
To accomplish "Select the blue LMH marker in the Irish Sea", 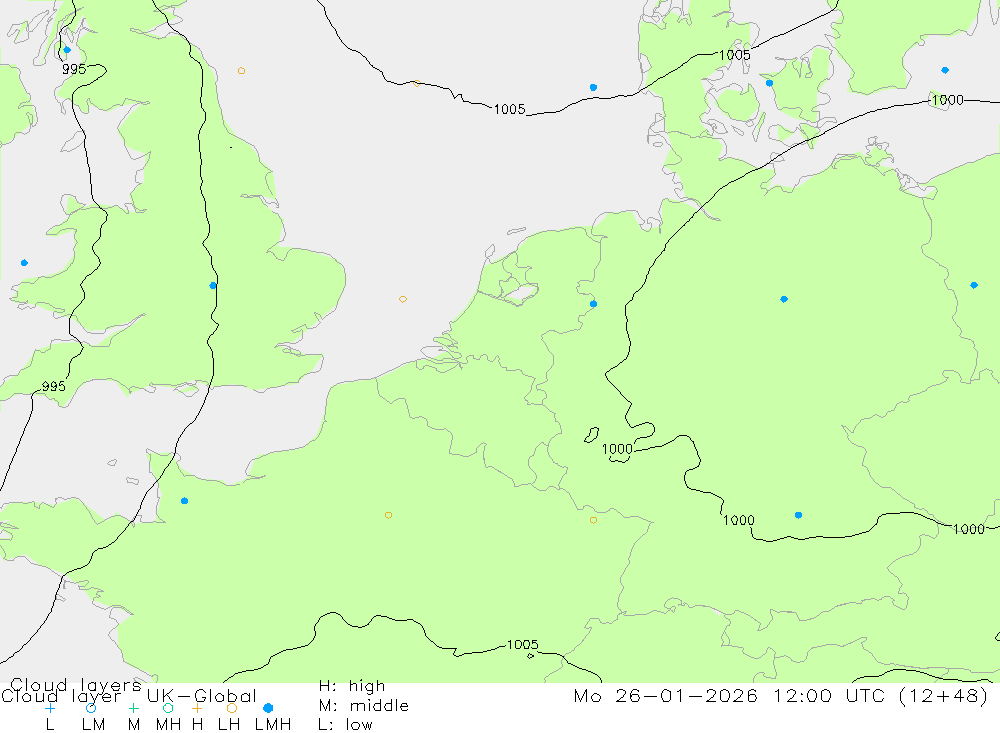I will click(x=24, y=263).
